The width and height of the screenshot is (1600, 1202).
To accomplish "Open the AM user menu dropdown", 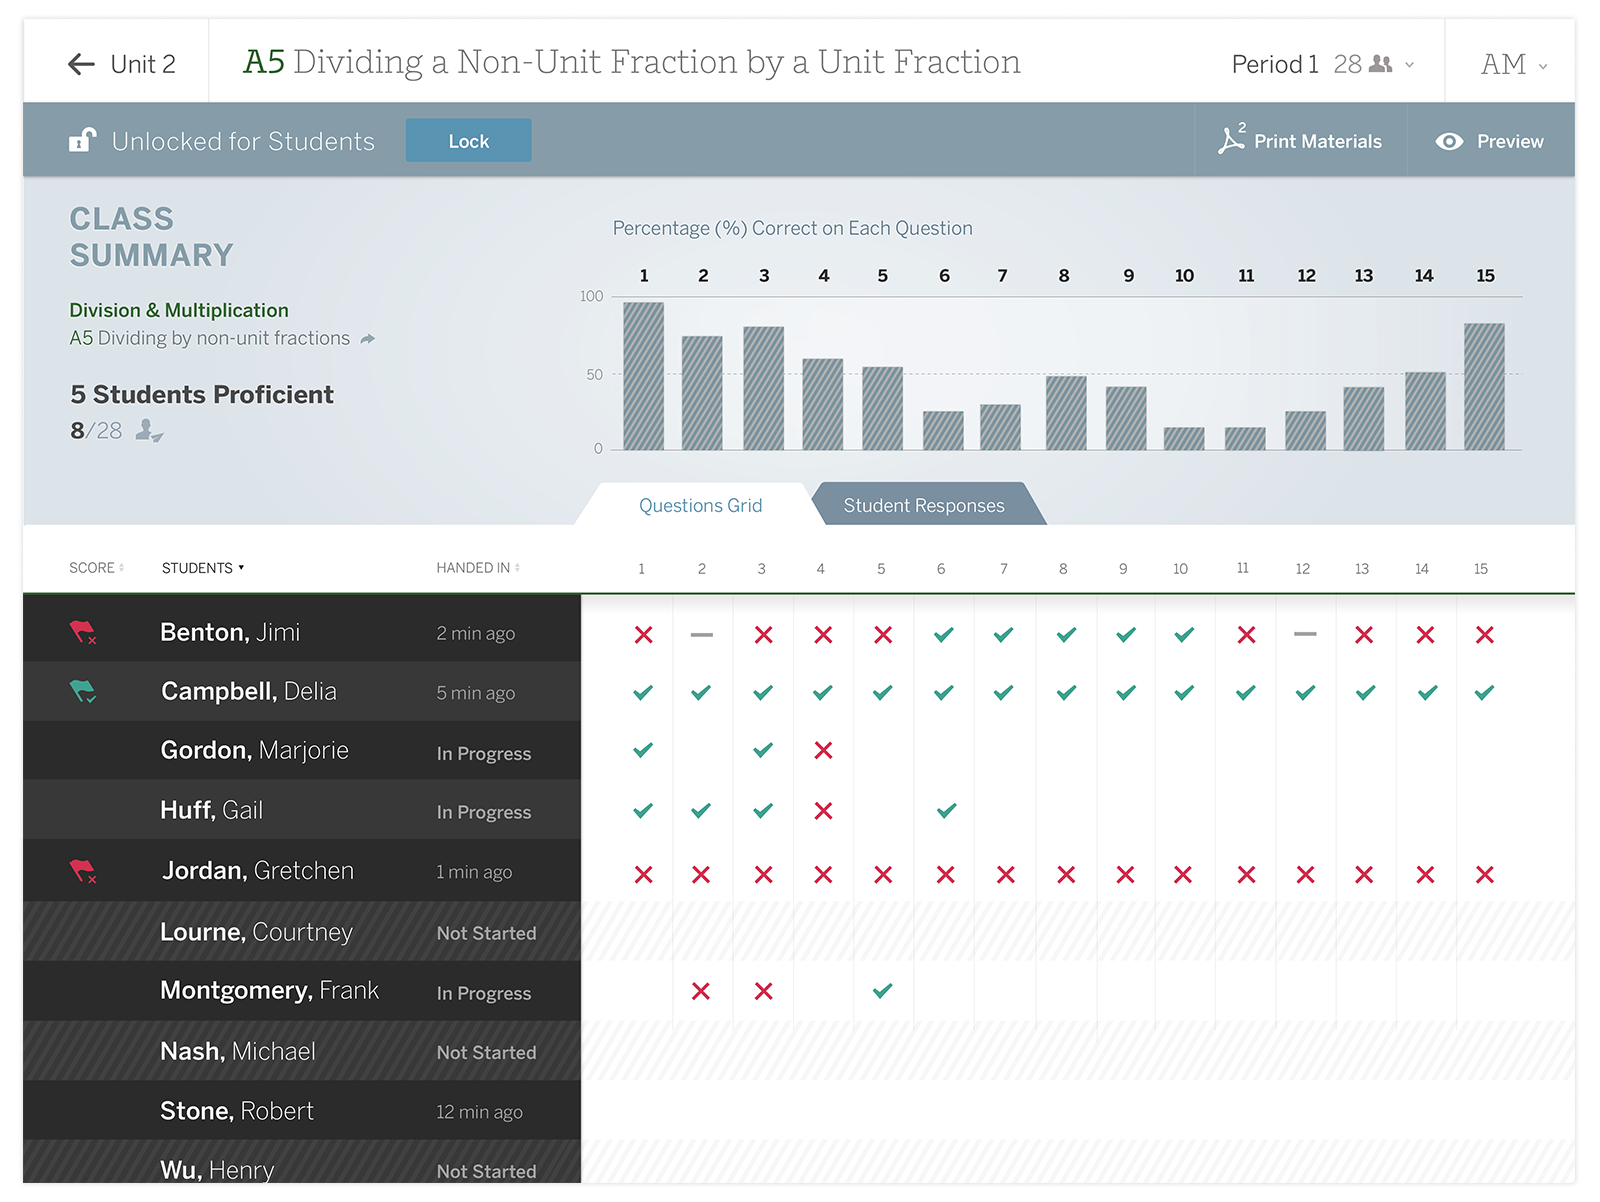I will click(x=1514, y=64).
